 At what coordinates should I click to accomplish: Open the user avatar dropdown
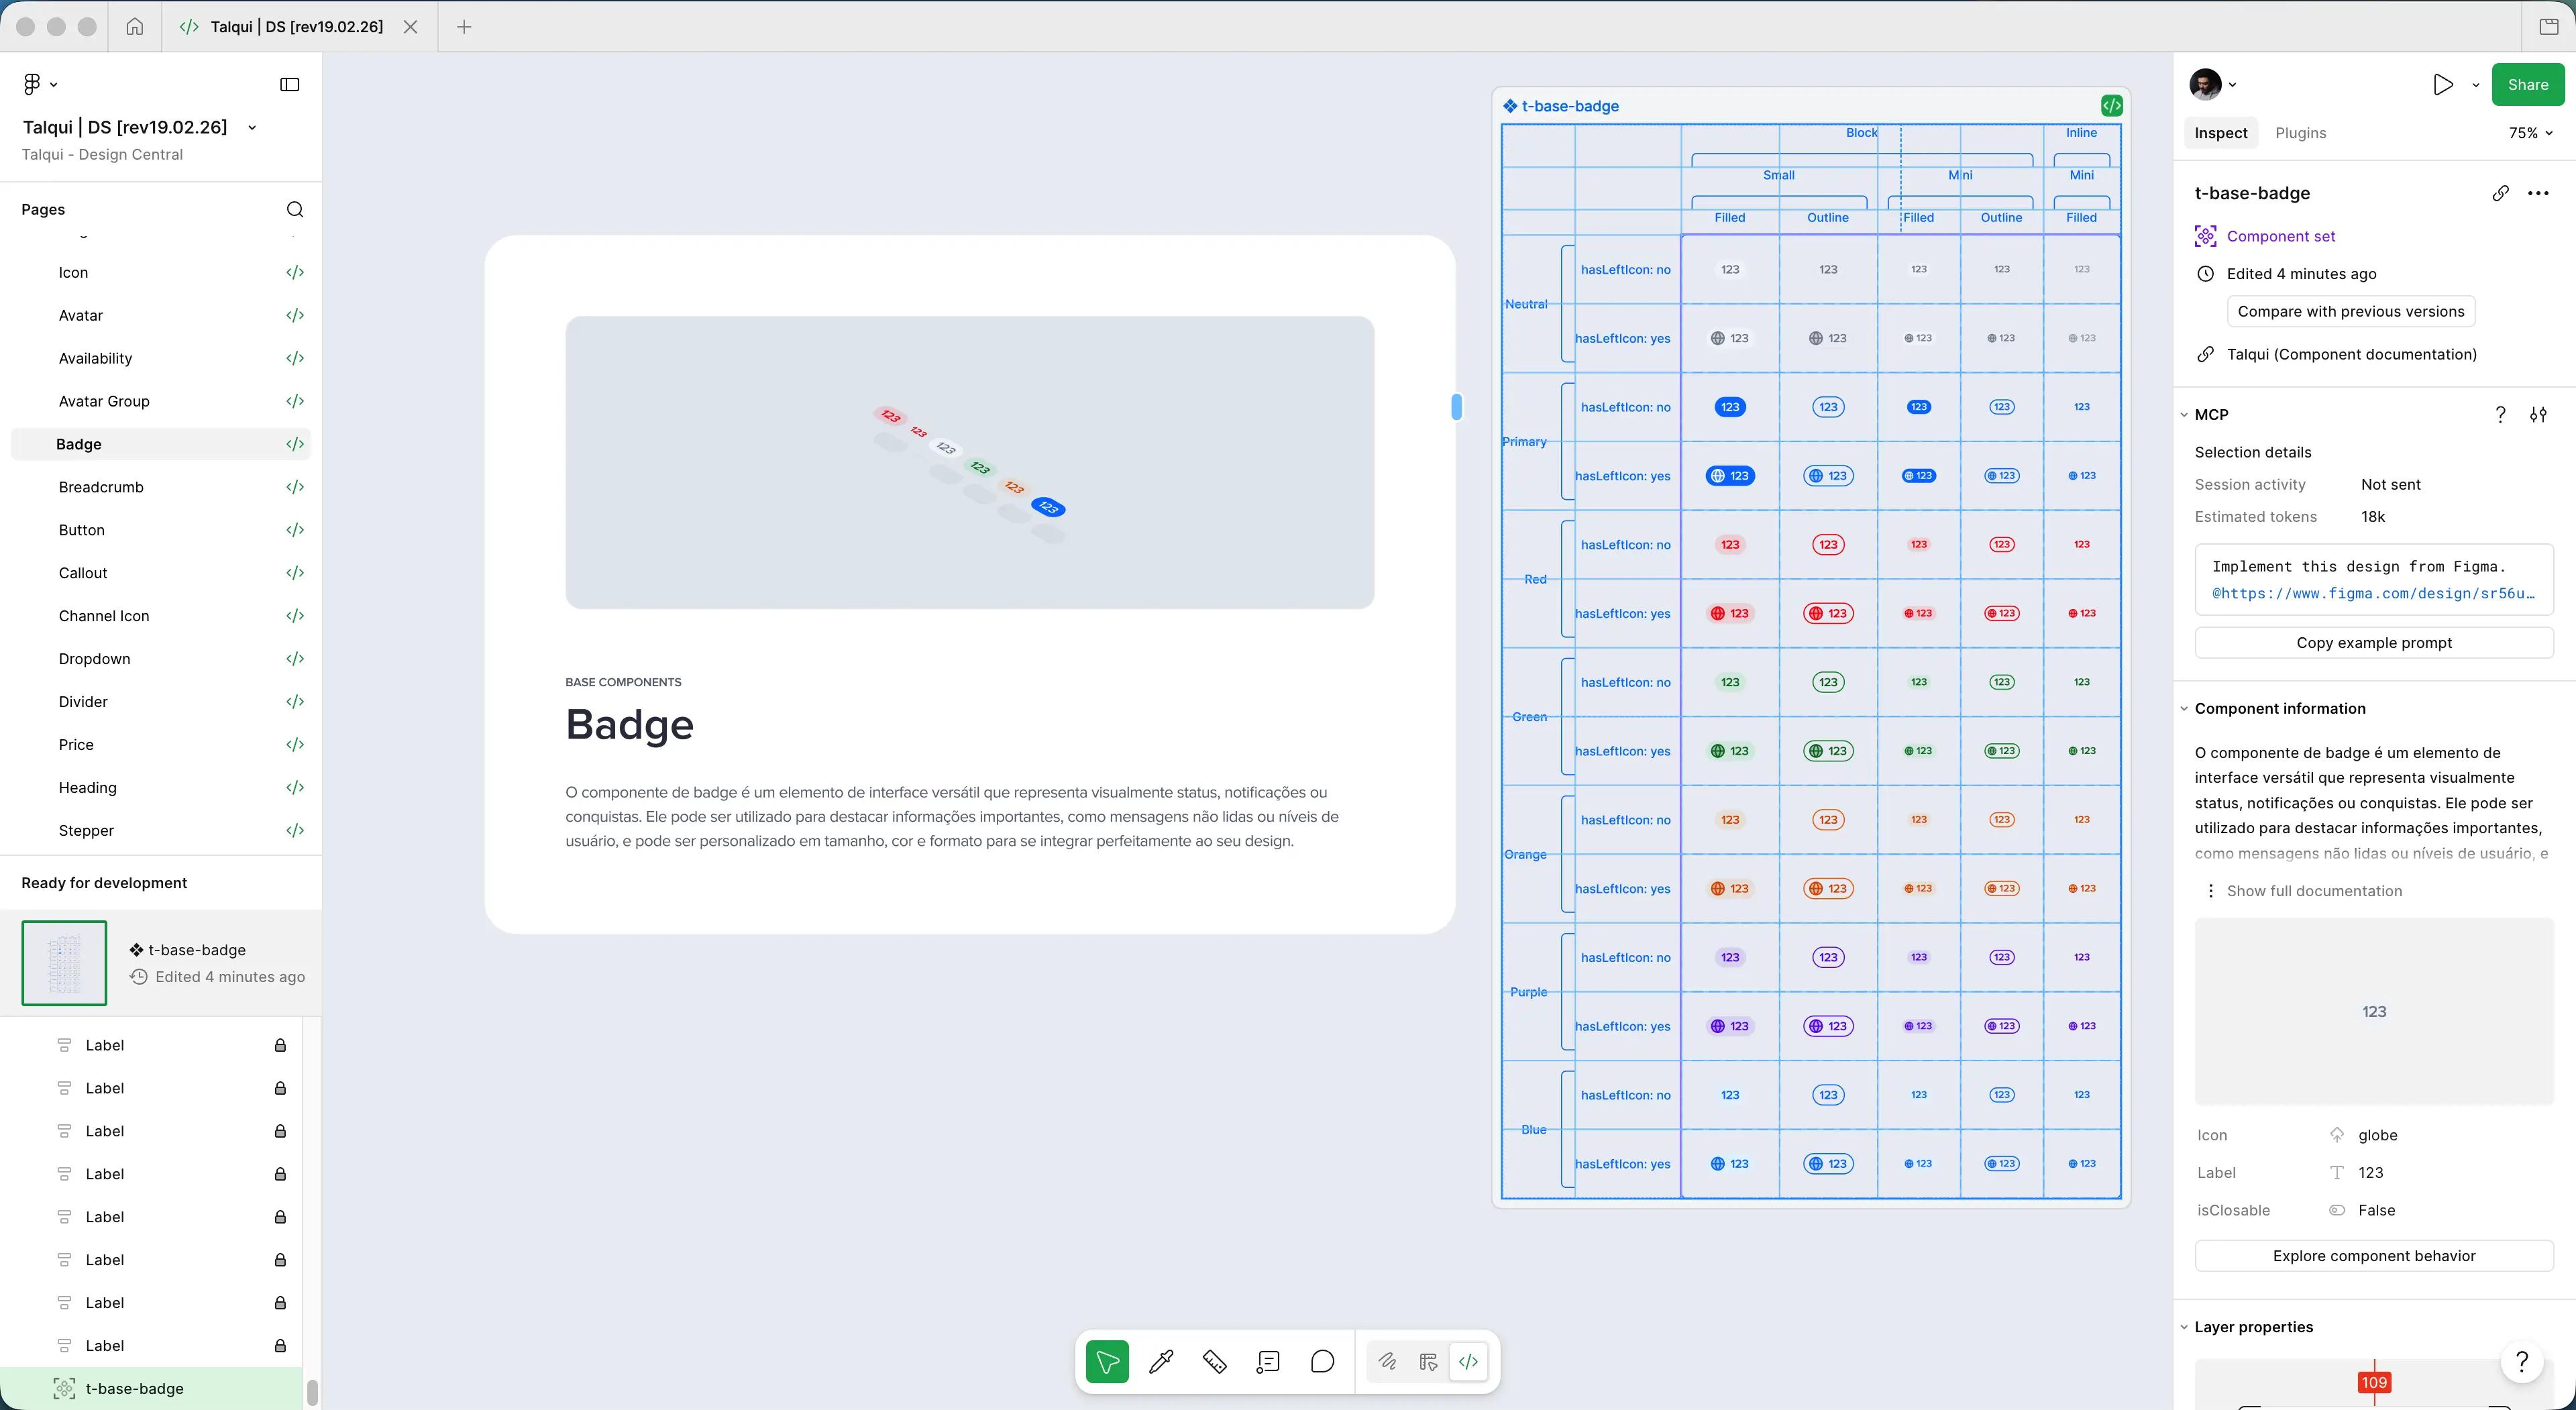tap(2213, 84)
